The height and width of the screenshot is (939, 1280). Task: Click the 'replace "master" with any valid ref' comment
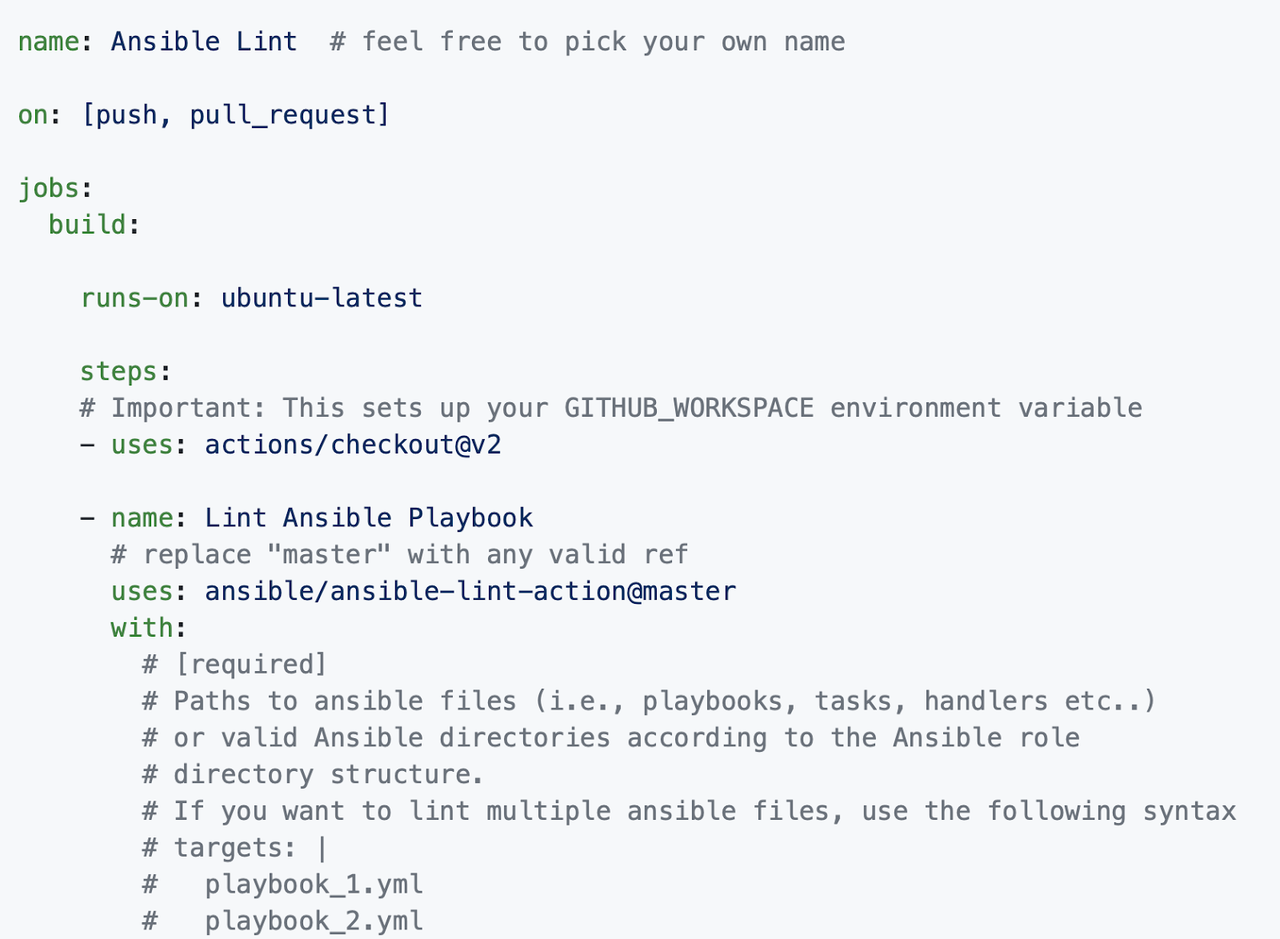point(415,554)
